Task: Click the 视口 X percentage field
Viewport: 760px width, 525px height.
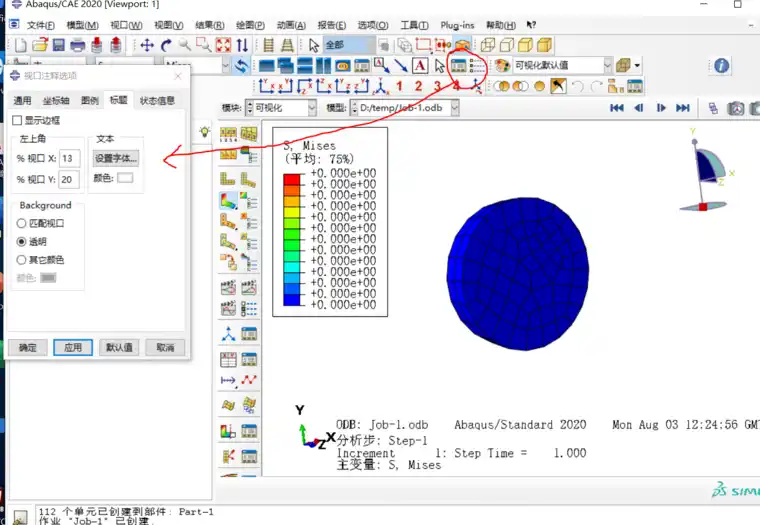Action: pos(69,158)
